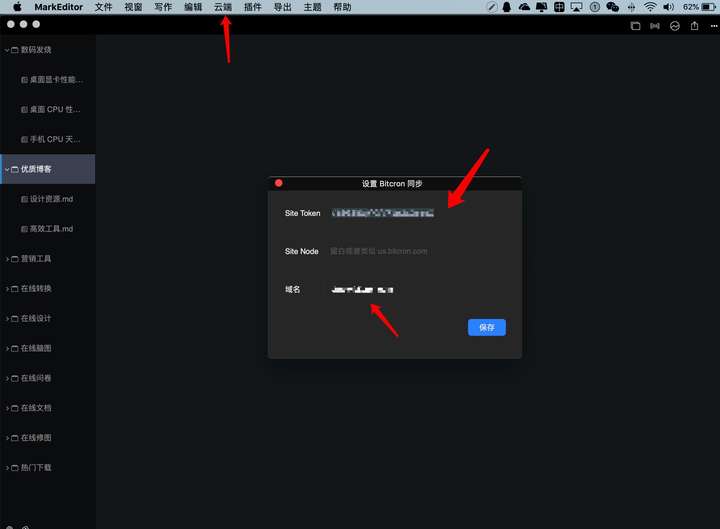This screenshot has height=529, width=720.
Task: Open the Apple menu
Action: click(17, 7)
